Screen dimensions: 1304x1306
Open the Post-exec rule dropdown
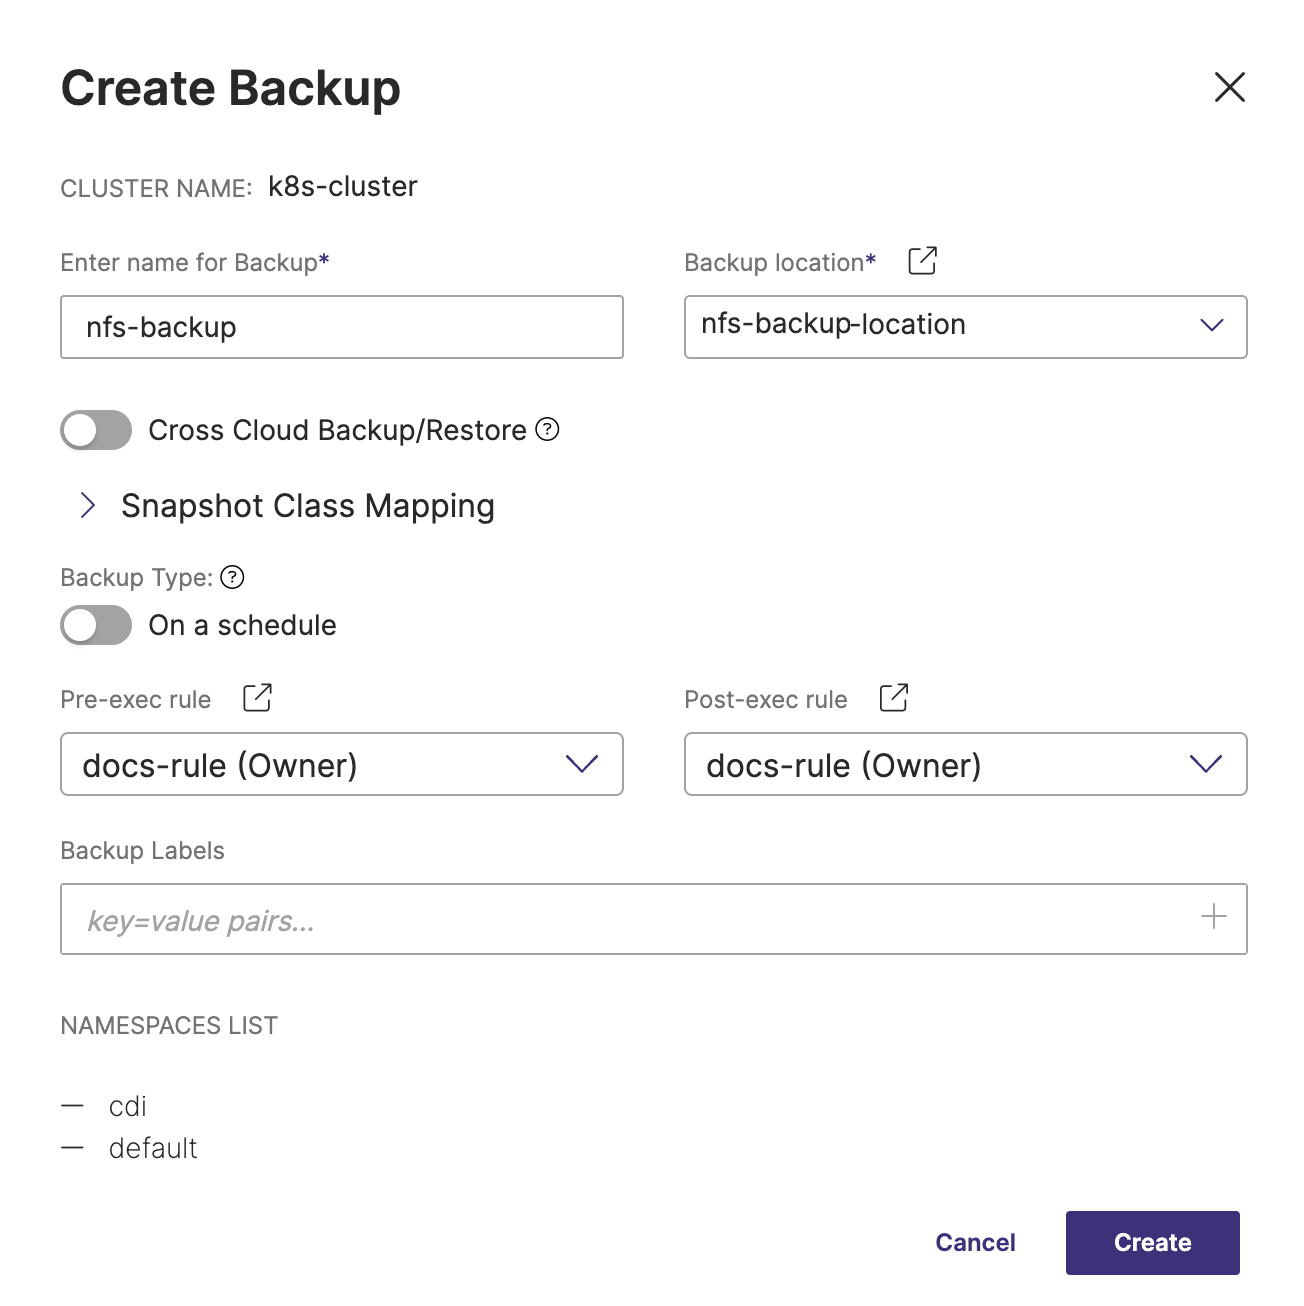[x=965, y=764]
